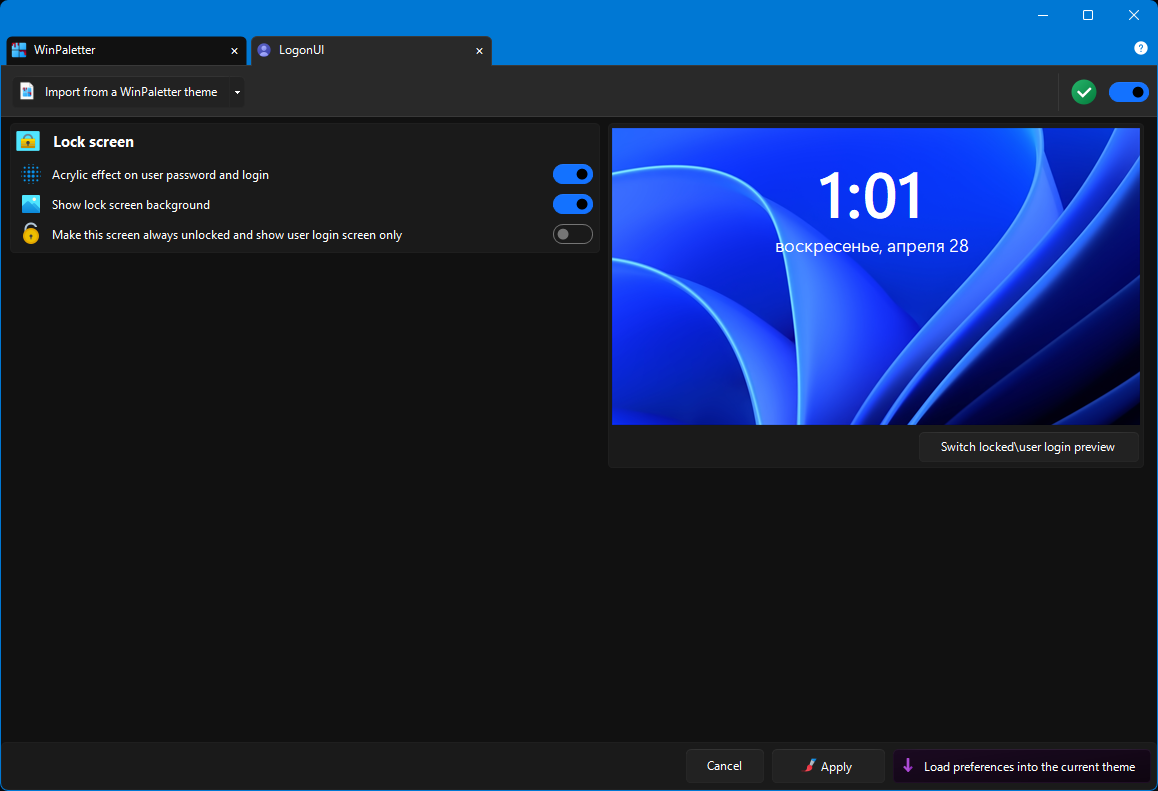Turn off the main LogonUI toggle

click(1128, 92)
